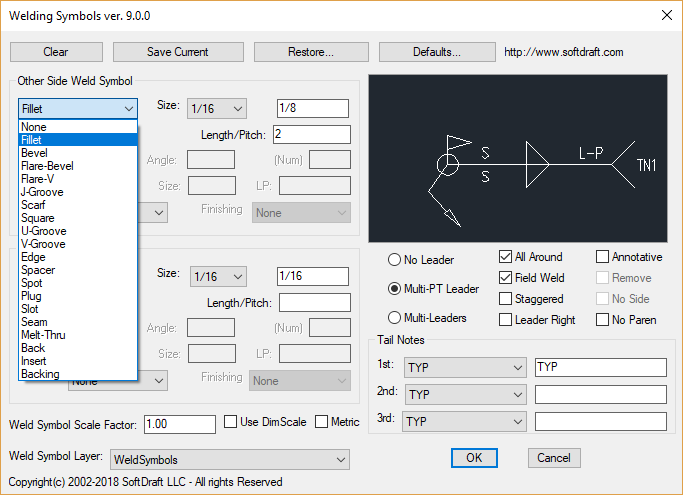Click the lower size field containing 1/16
This screenshot has height=495, width=683.
(313, 276)
